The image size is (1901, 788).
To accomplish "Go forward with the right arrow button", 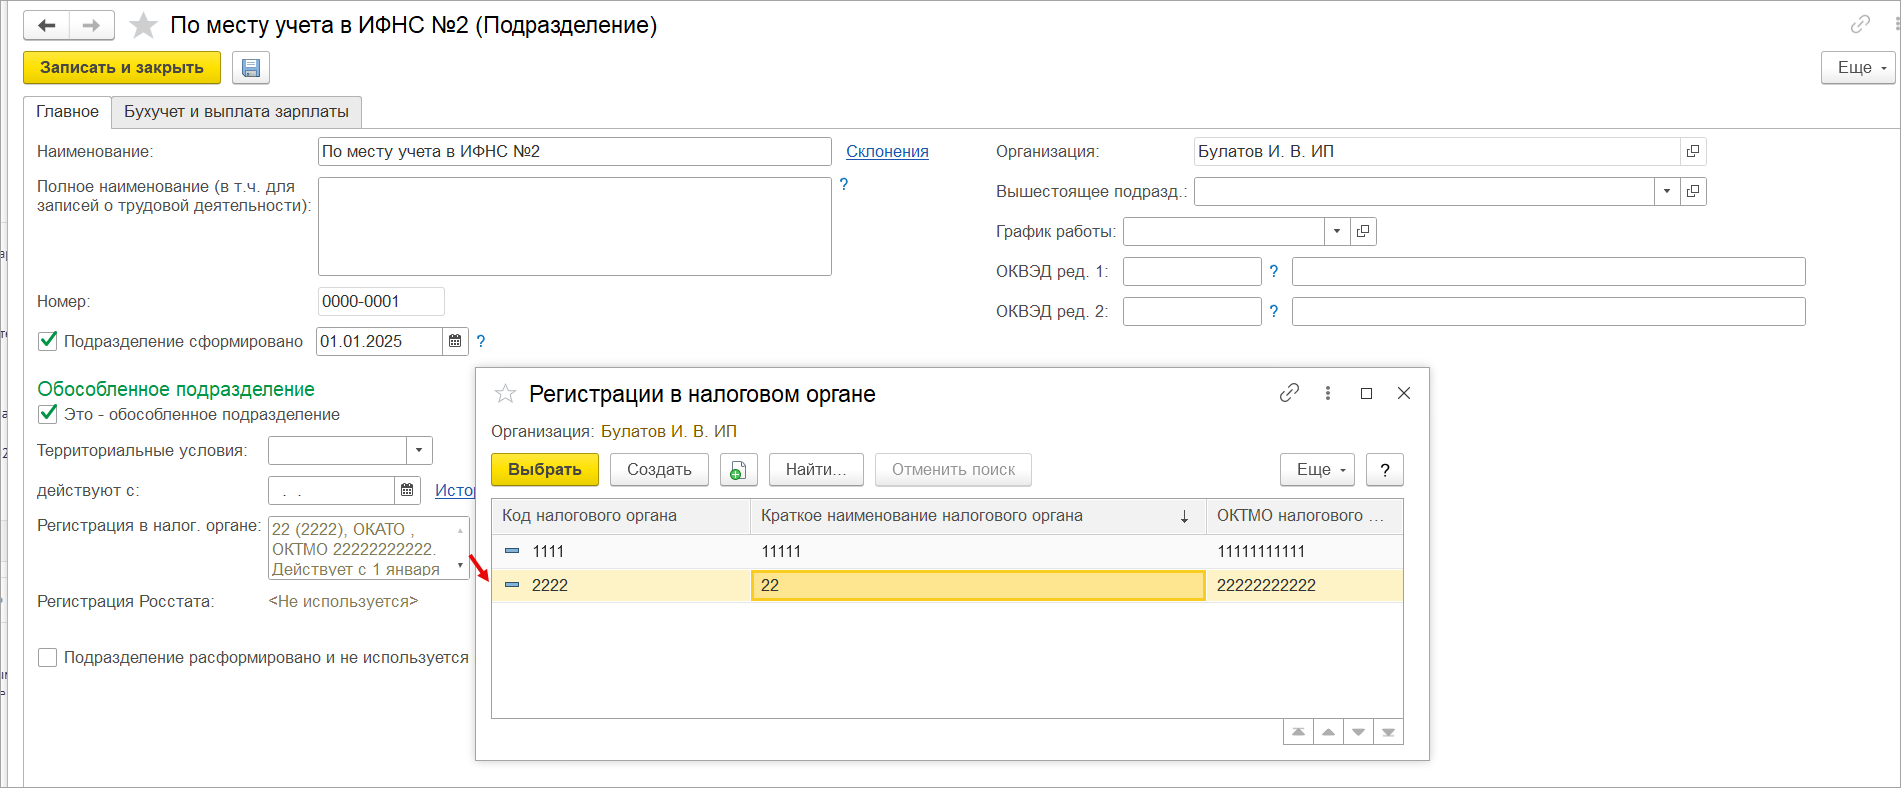I will click(x=91, y=25).
